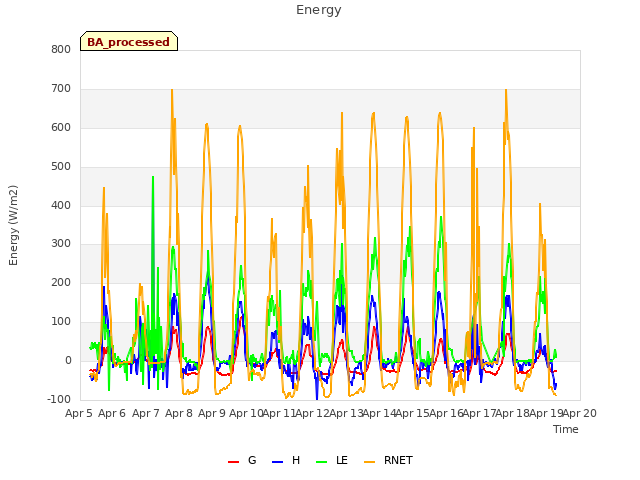
Task: Click the green LE legend color marker
Action: tap(322, 462)
